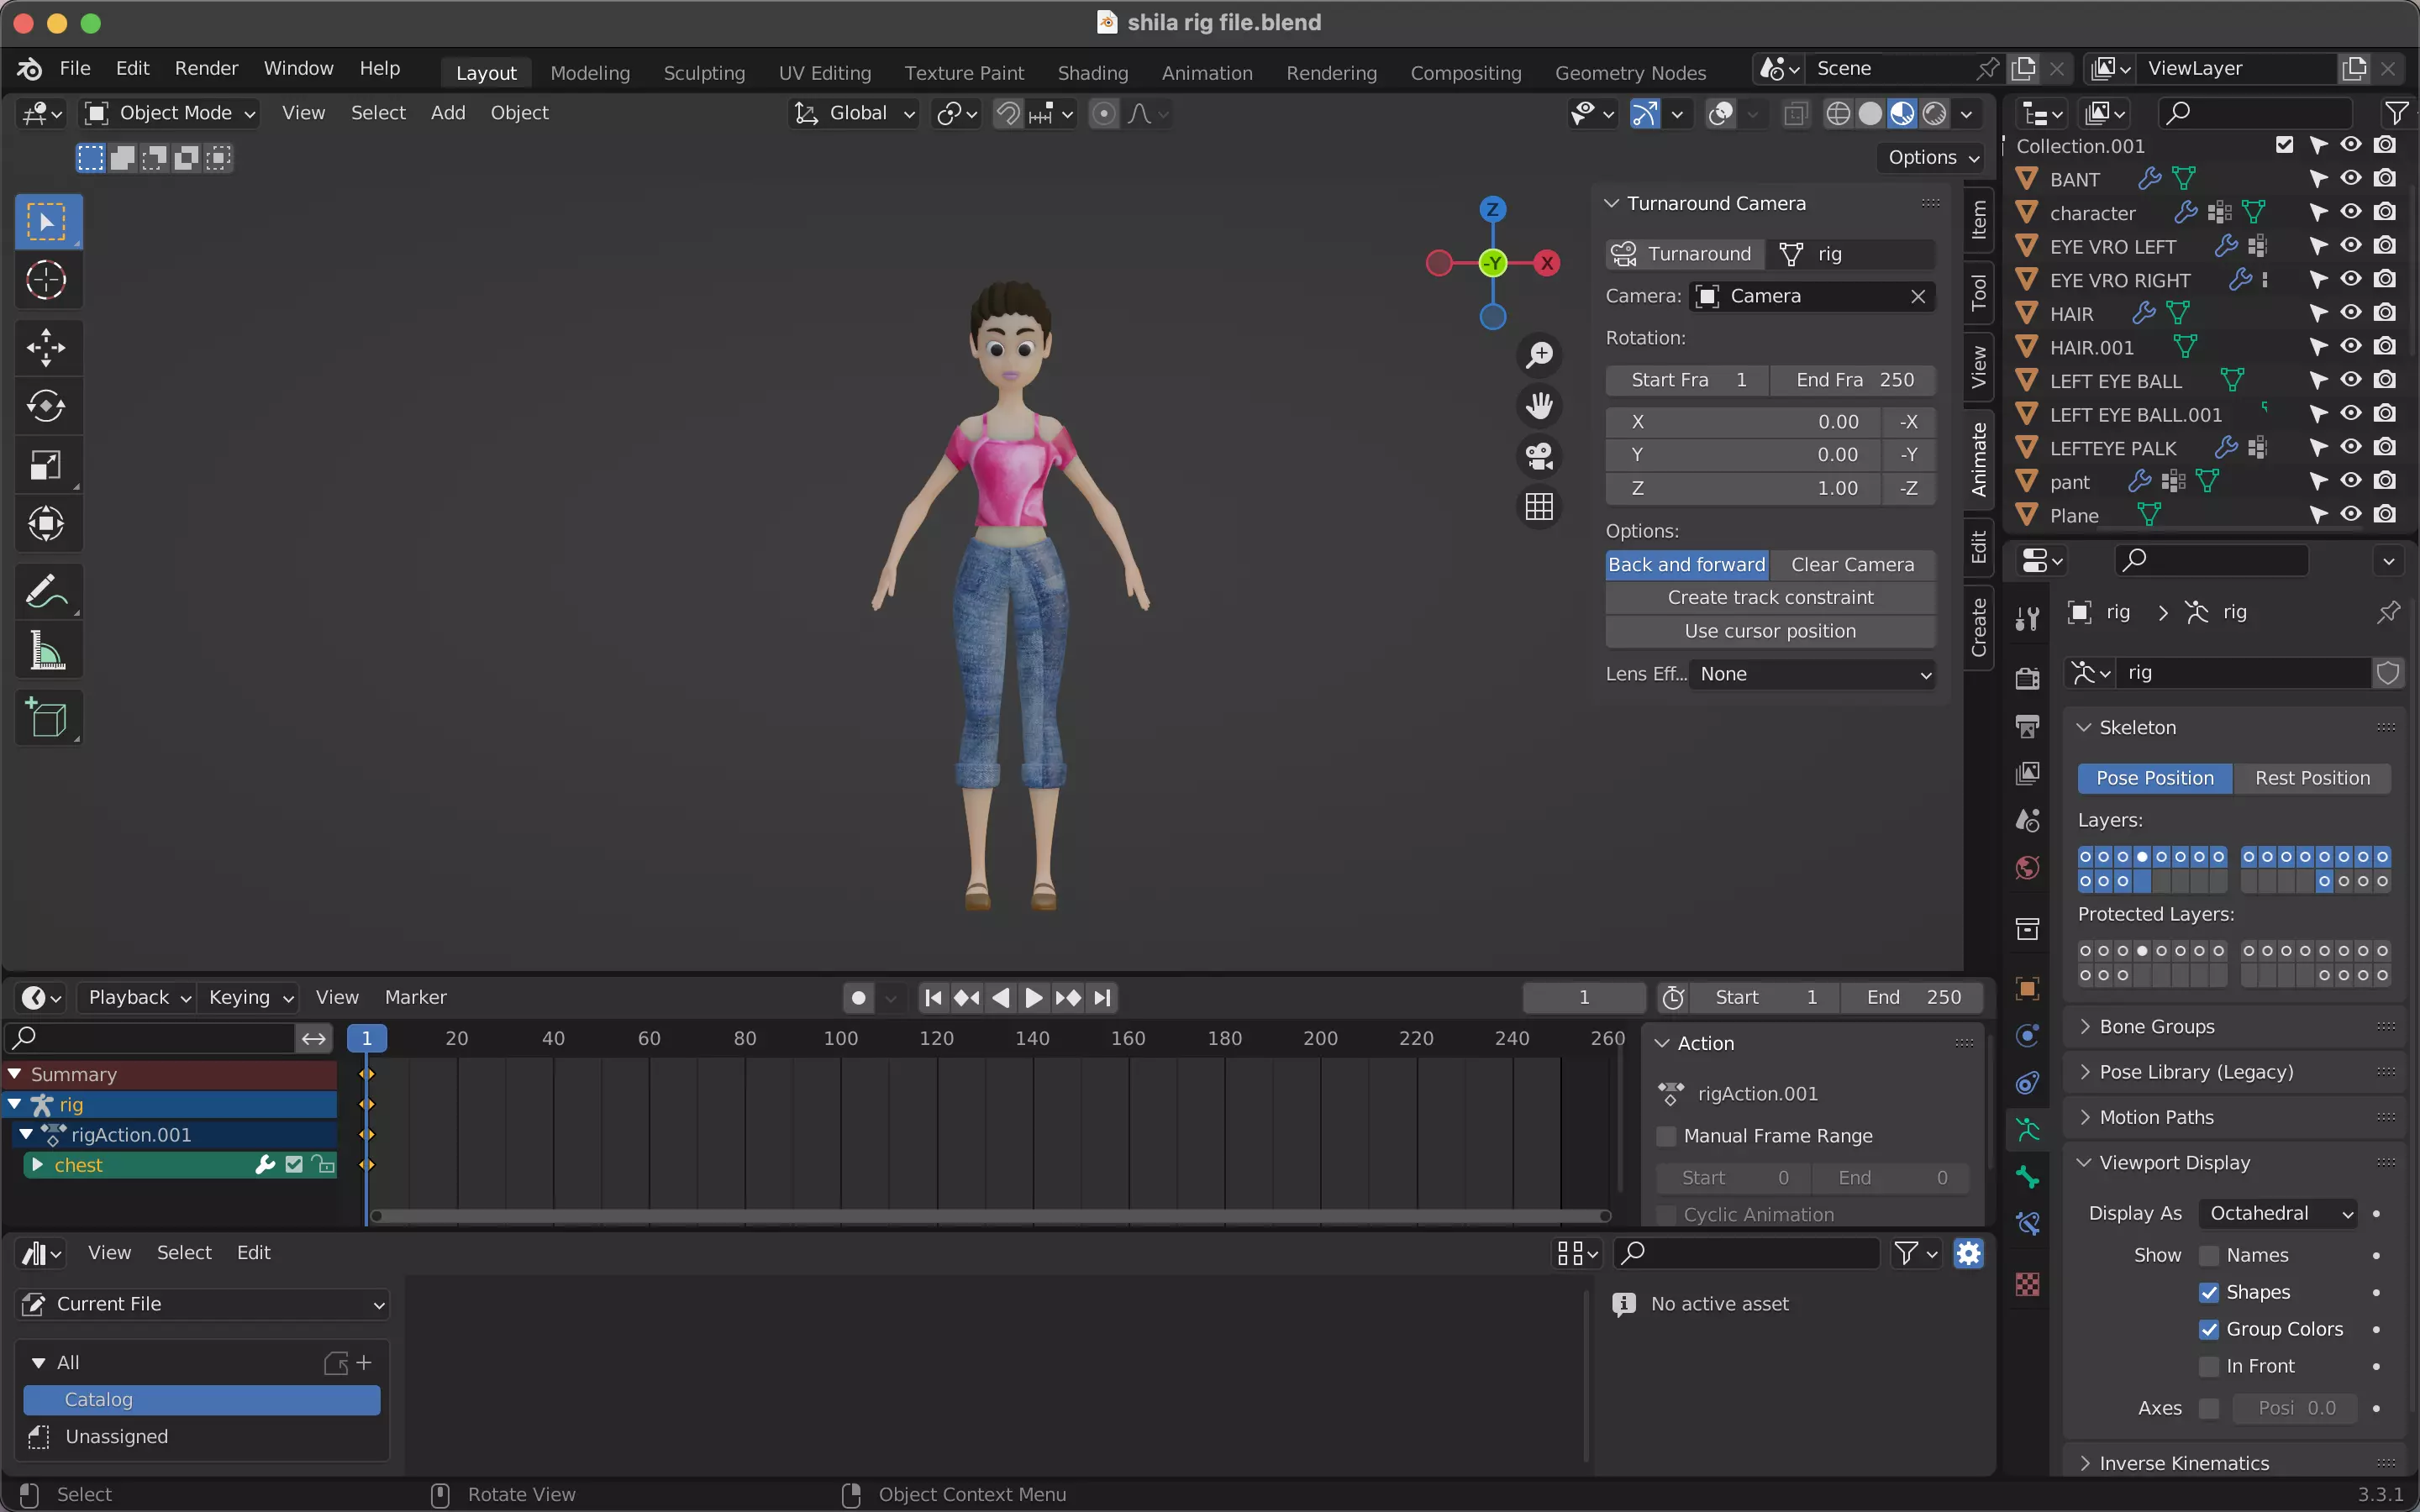Click the pan view hand icon
2420x1512 pixels.
click(x=1539, y=405)
